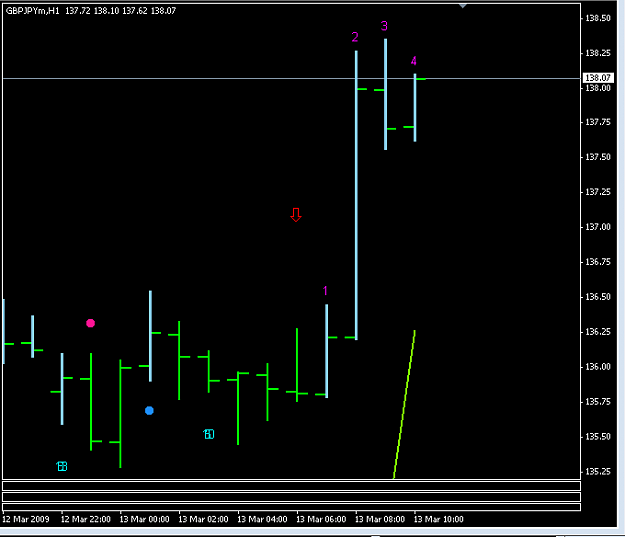Click the 137.25 price scale value
Image resolution: width=625 pixels, height=537 pixels.
pos(597,192)
